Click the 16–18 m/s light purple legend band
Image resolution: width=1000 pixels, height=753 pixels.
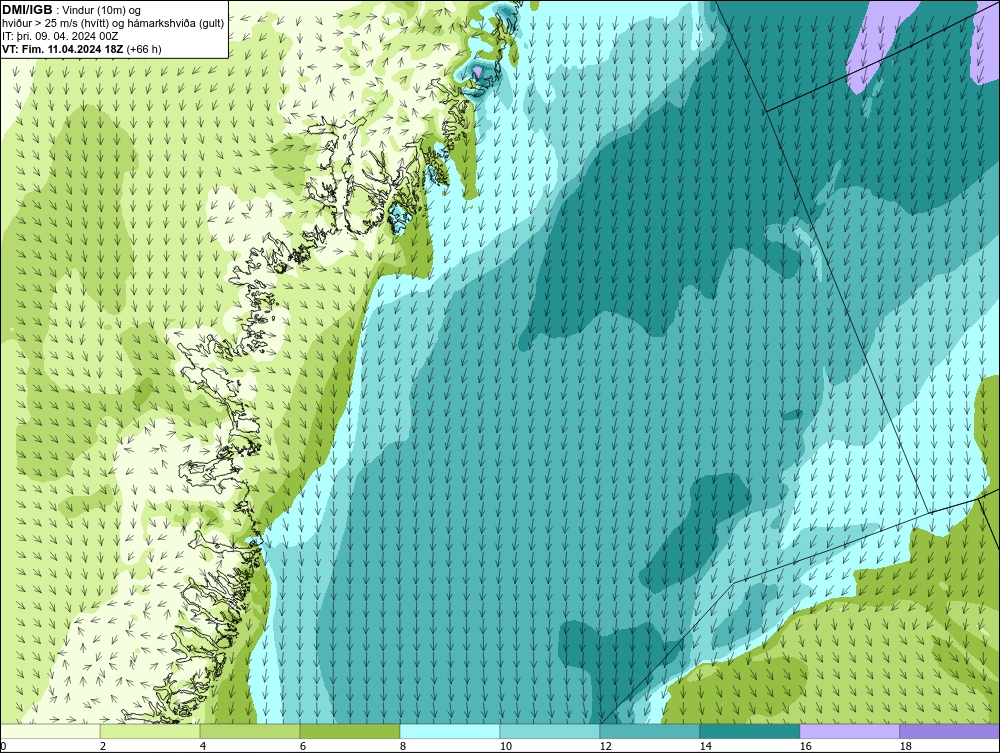point(849,731)
